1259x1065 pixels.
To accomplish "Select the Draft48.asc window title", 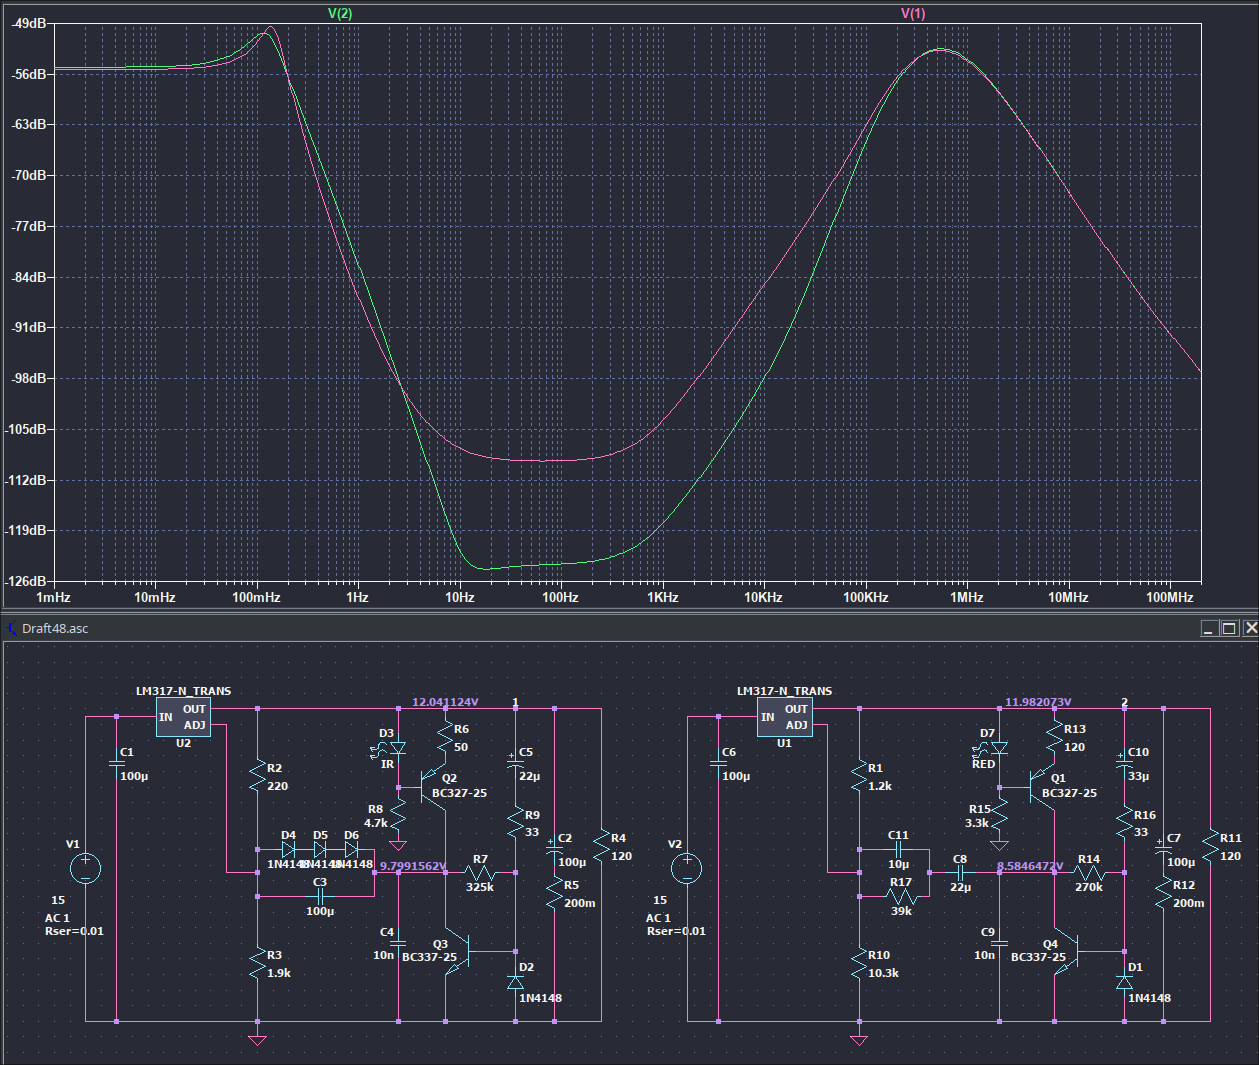I will point(55,628).
